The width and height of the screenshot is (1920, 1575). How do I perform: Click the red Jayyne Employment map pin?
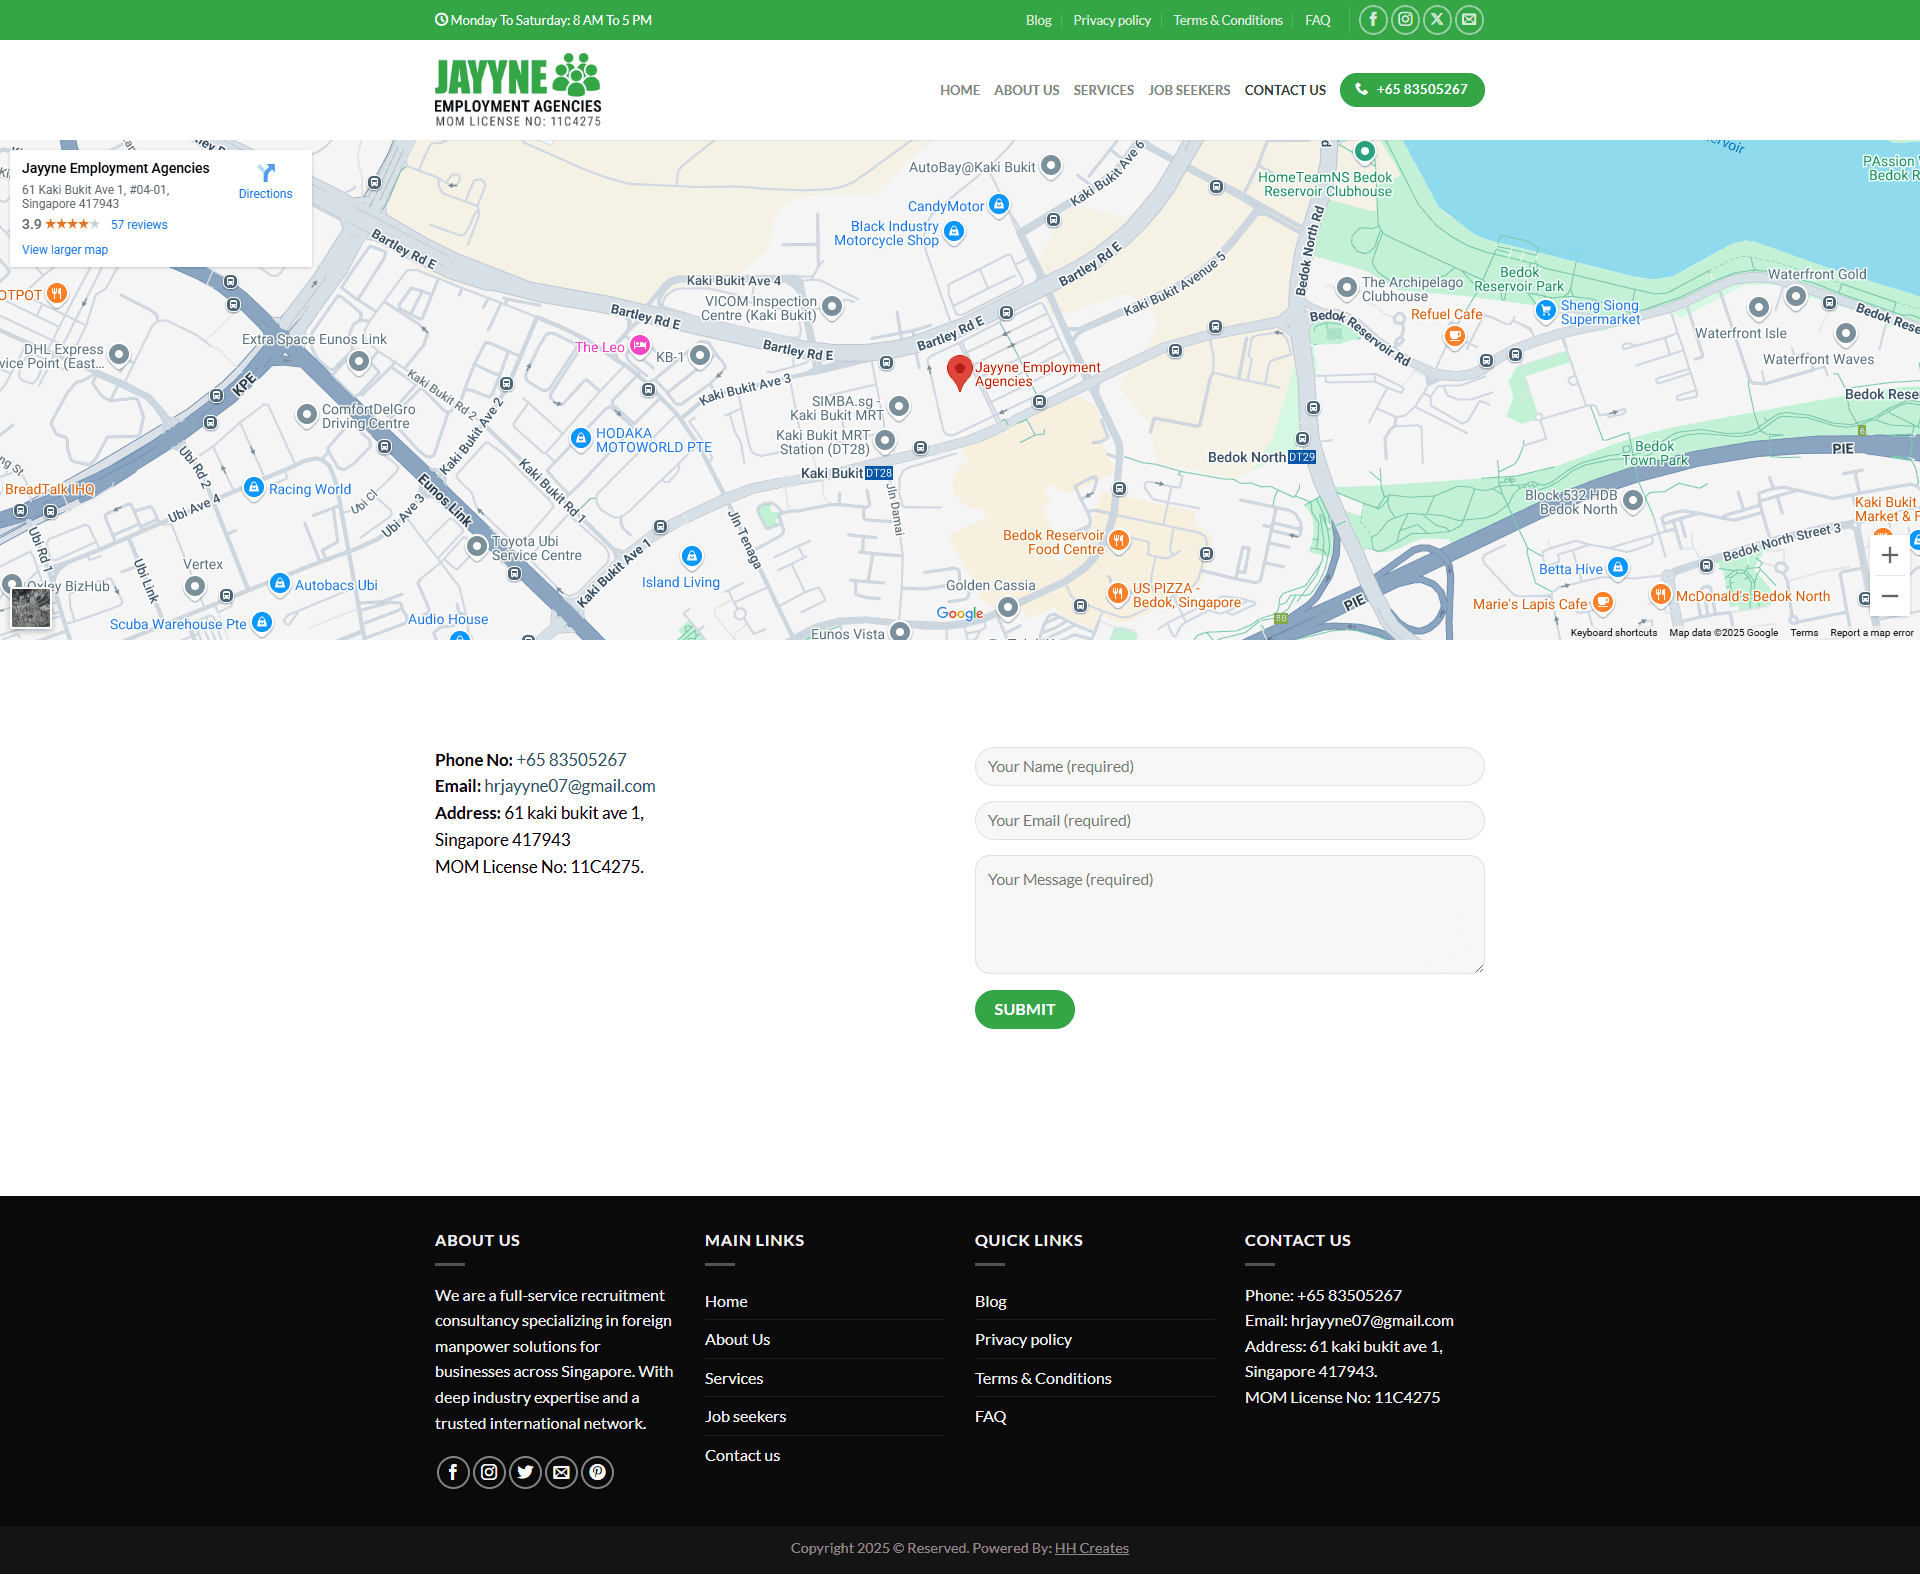pos(959,371)
